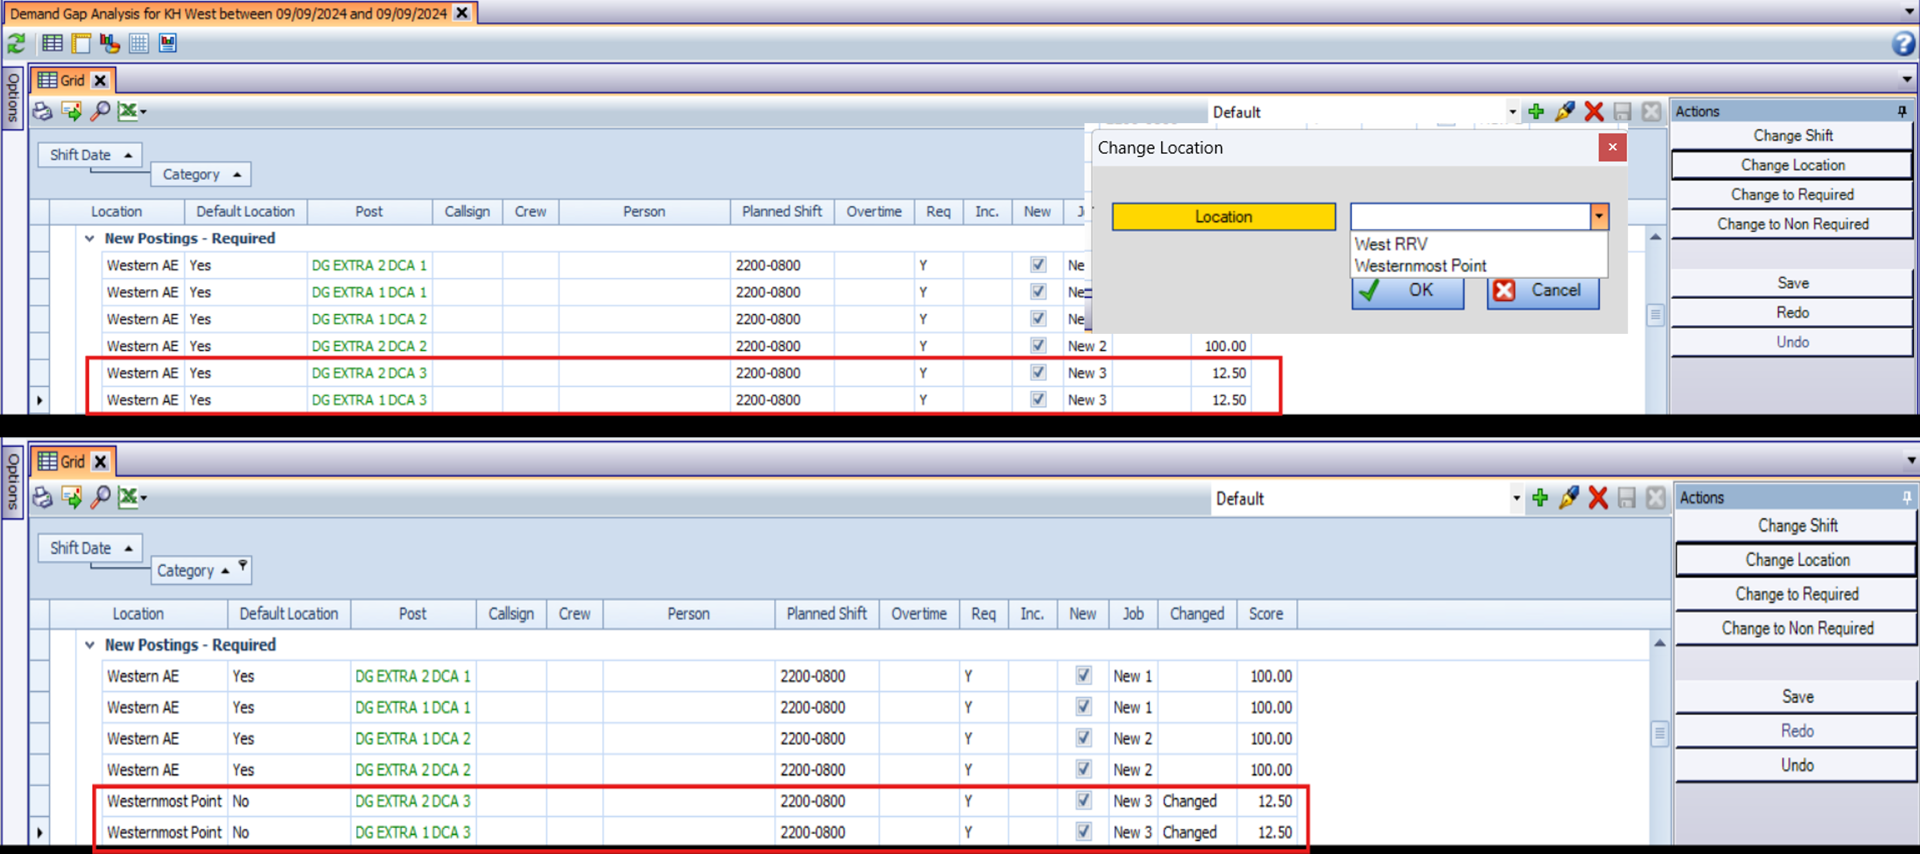Viewport: 1920px width, 854px height.
Task: Open the Location dropdown arrow in Change Location dialog
Action: point(1599,217)
